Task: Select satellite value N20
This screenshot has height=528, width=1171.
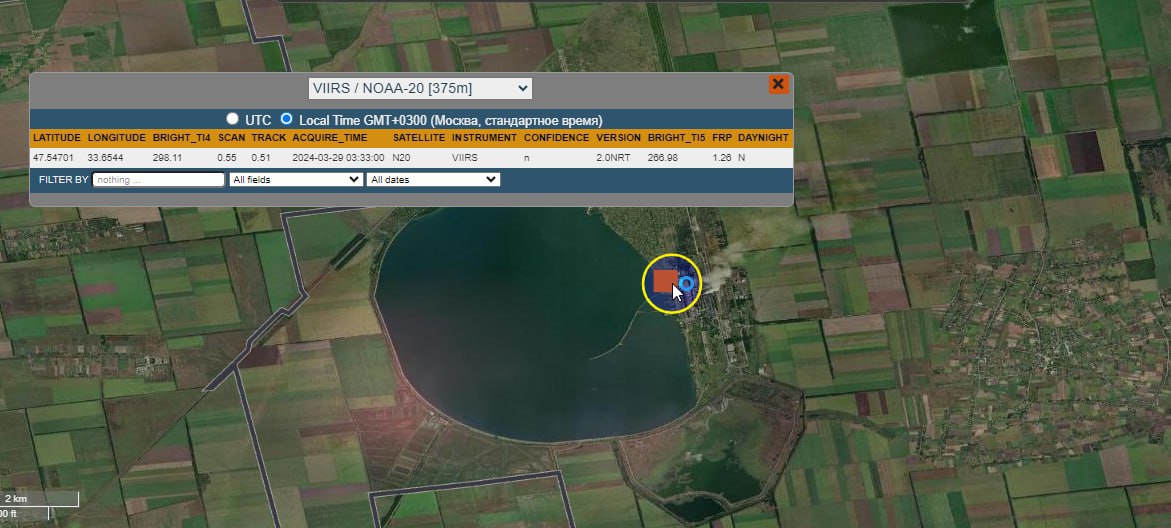Action: (401, 158)
